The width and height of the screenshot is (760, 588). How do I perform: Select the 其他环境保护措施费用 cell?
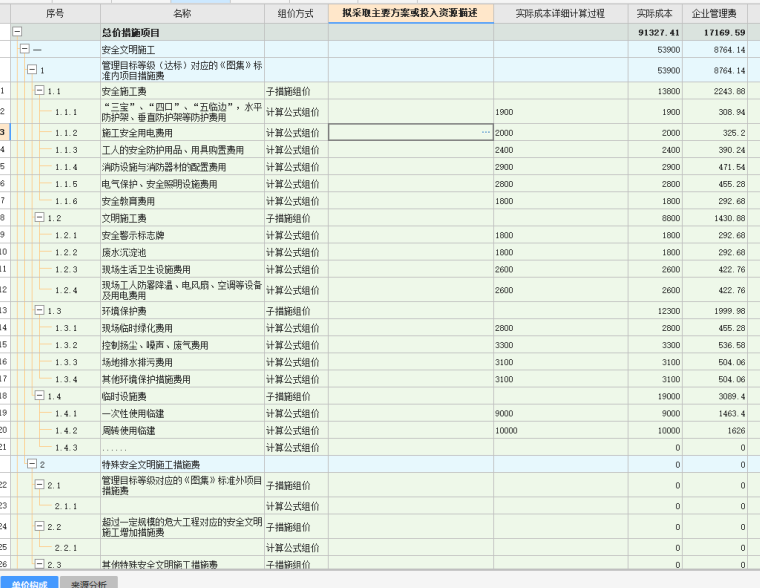tap(182, 379)
